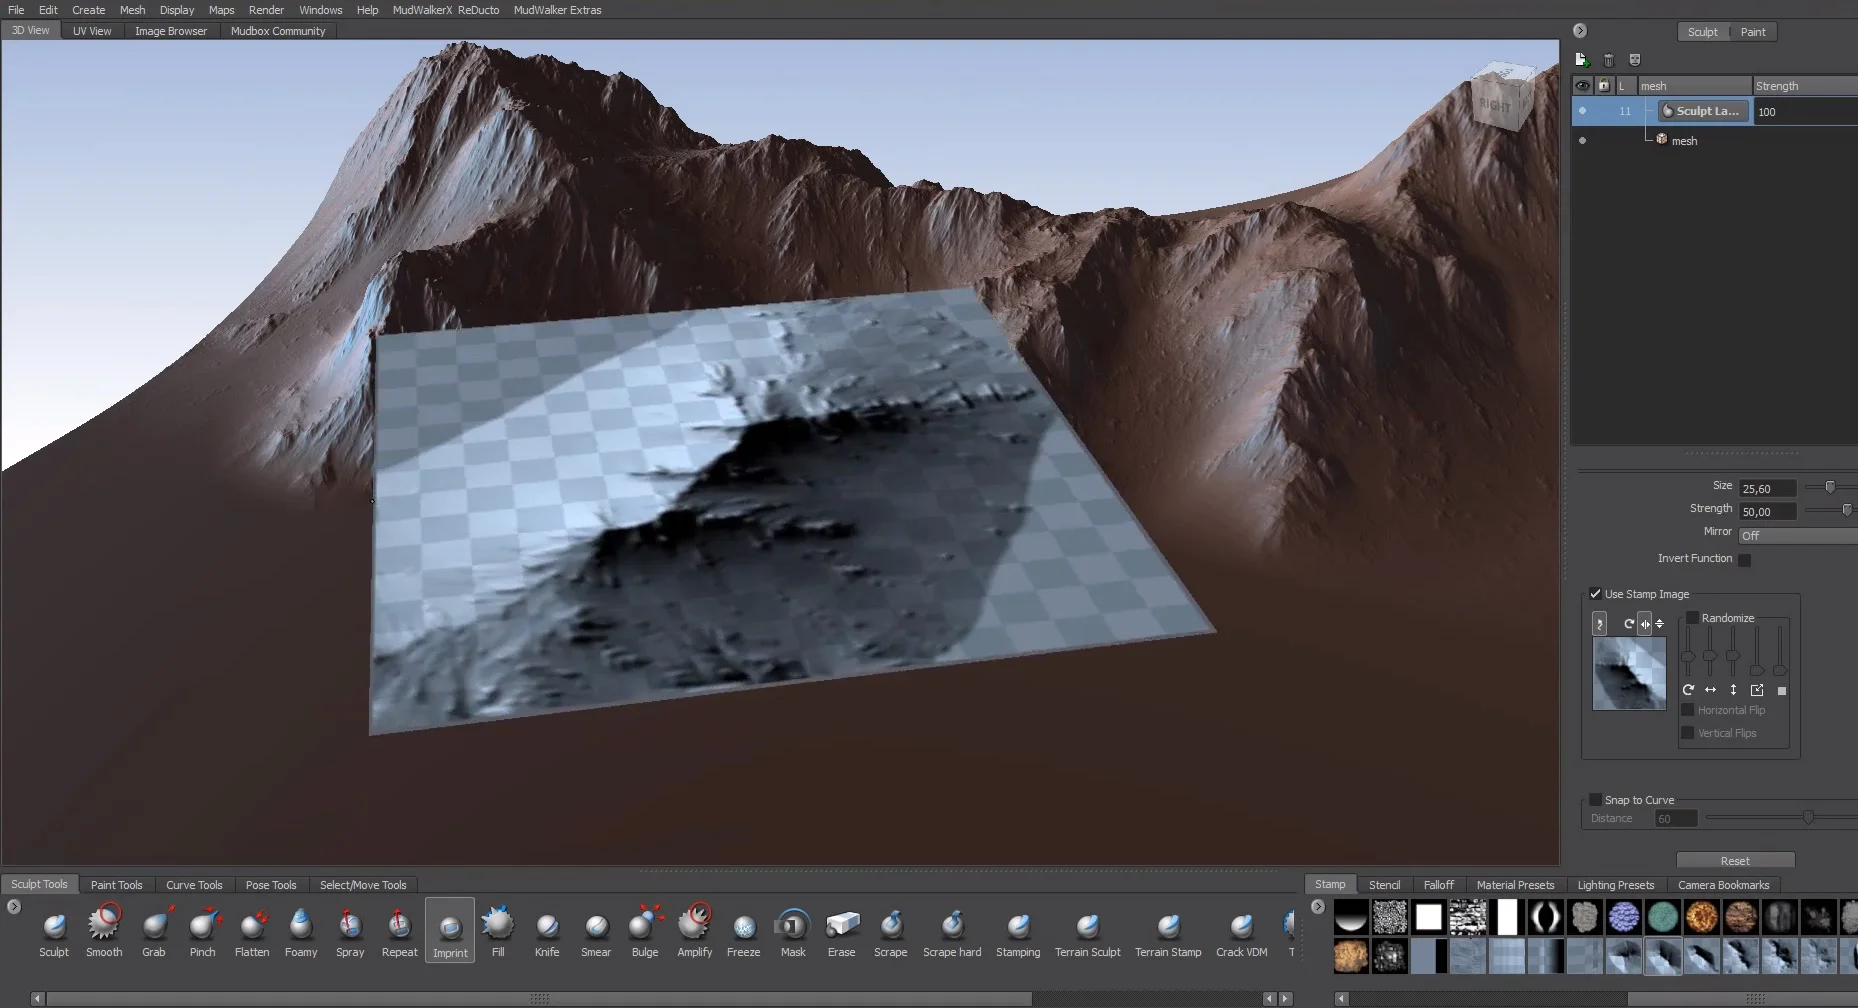1858x1008 pixels.
Task: Select the Bulge tool
Action: 645,932
